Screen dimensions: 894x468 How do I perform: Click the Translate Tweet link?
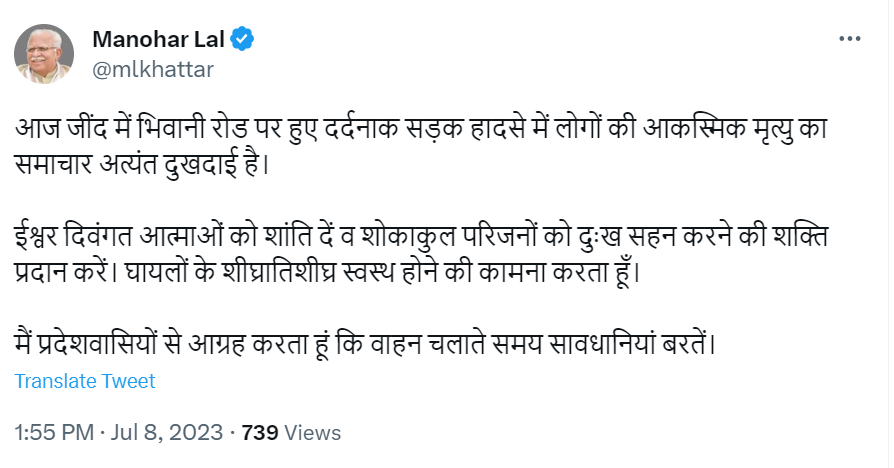pyautogui.click(x=85, y=381)
